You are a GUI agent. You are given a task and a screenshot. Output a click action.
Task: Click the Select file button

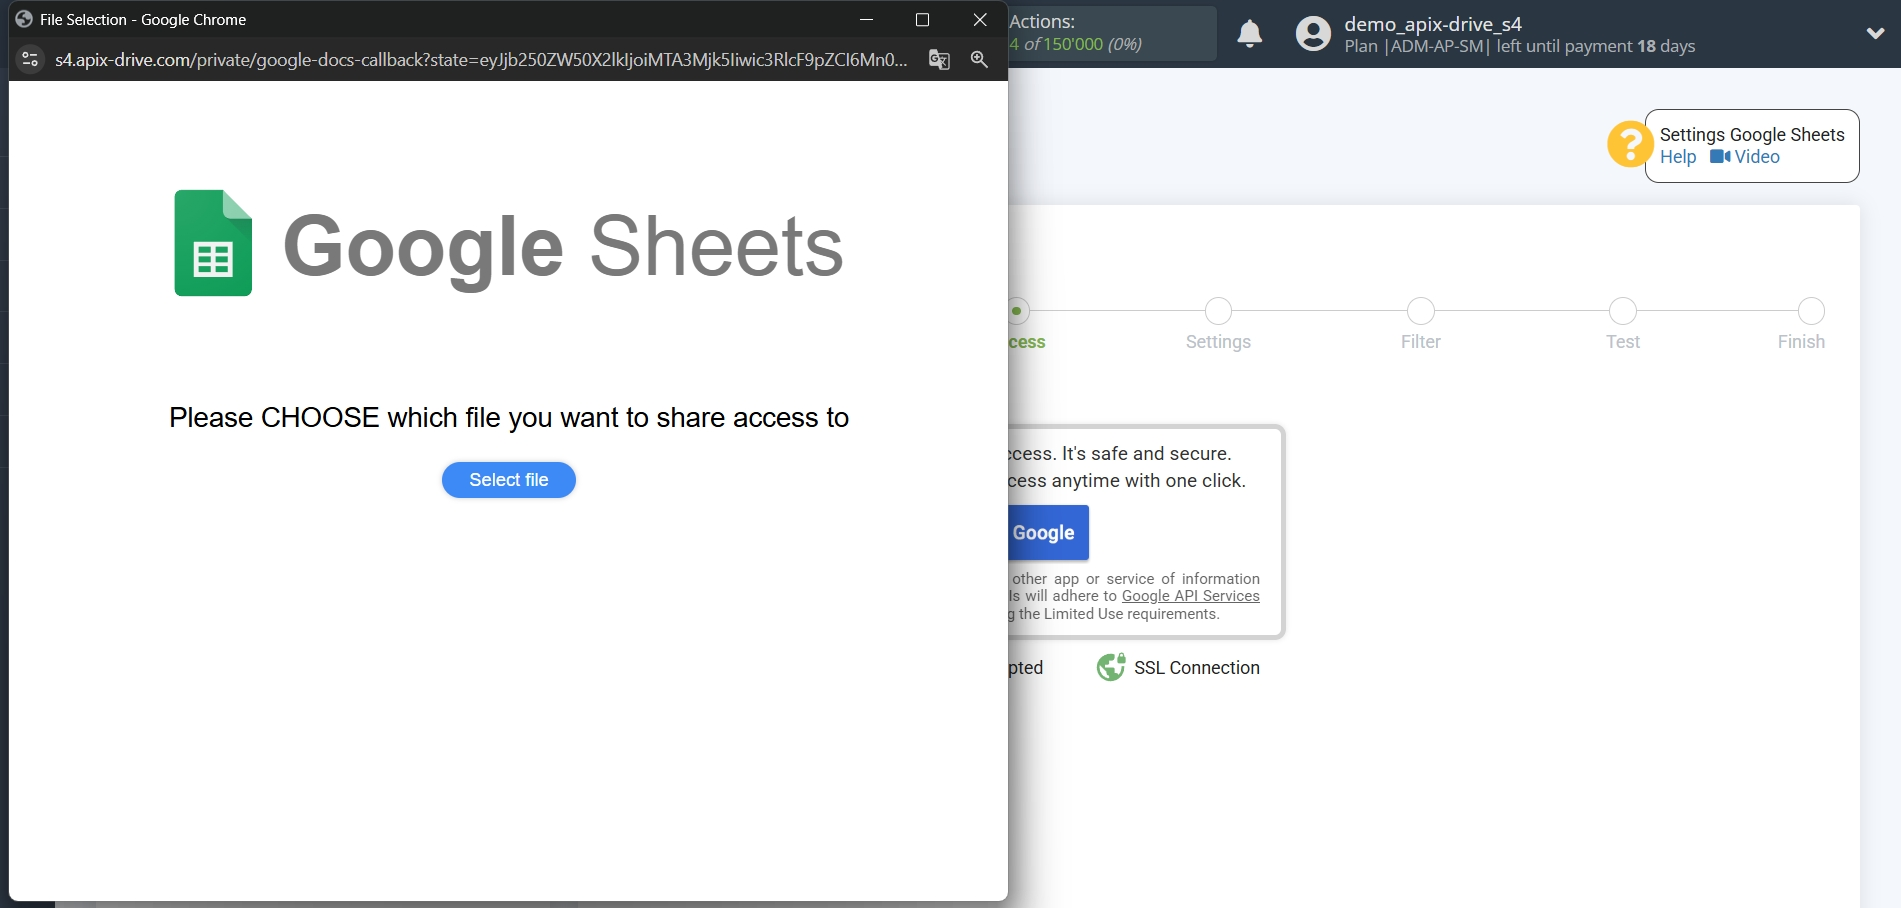tap(508, 480)
